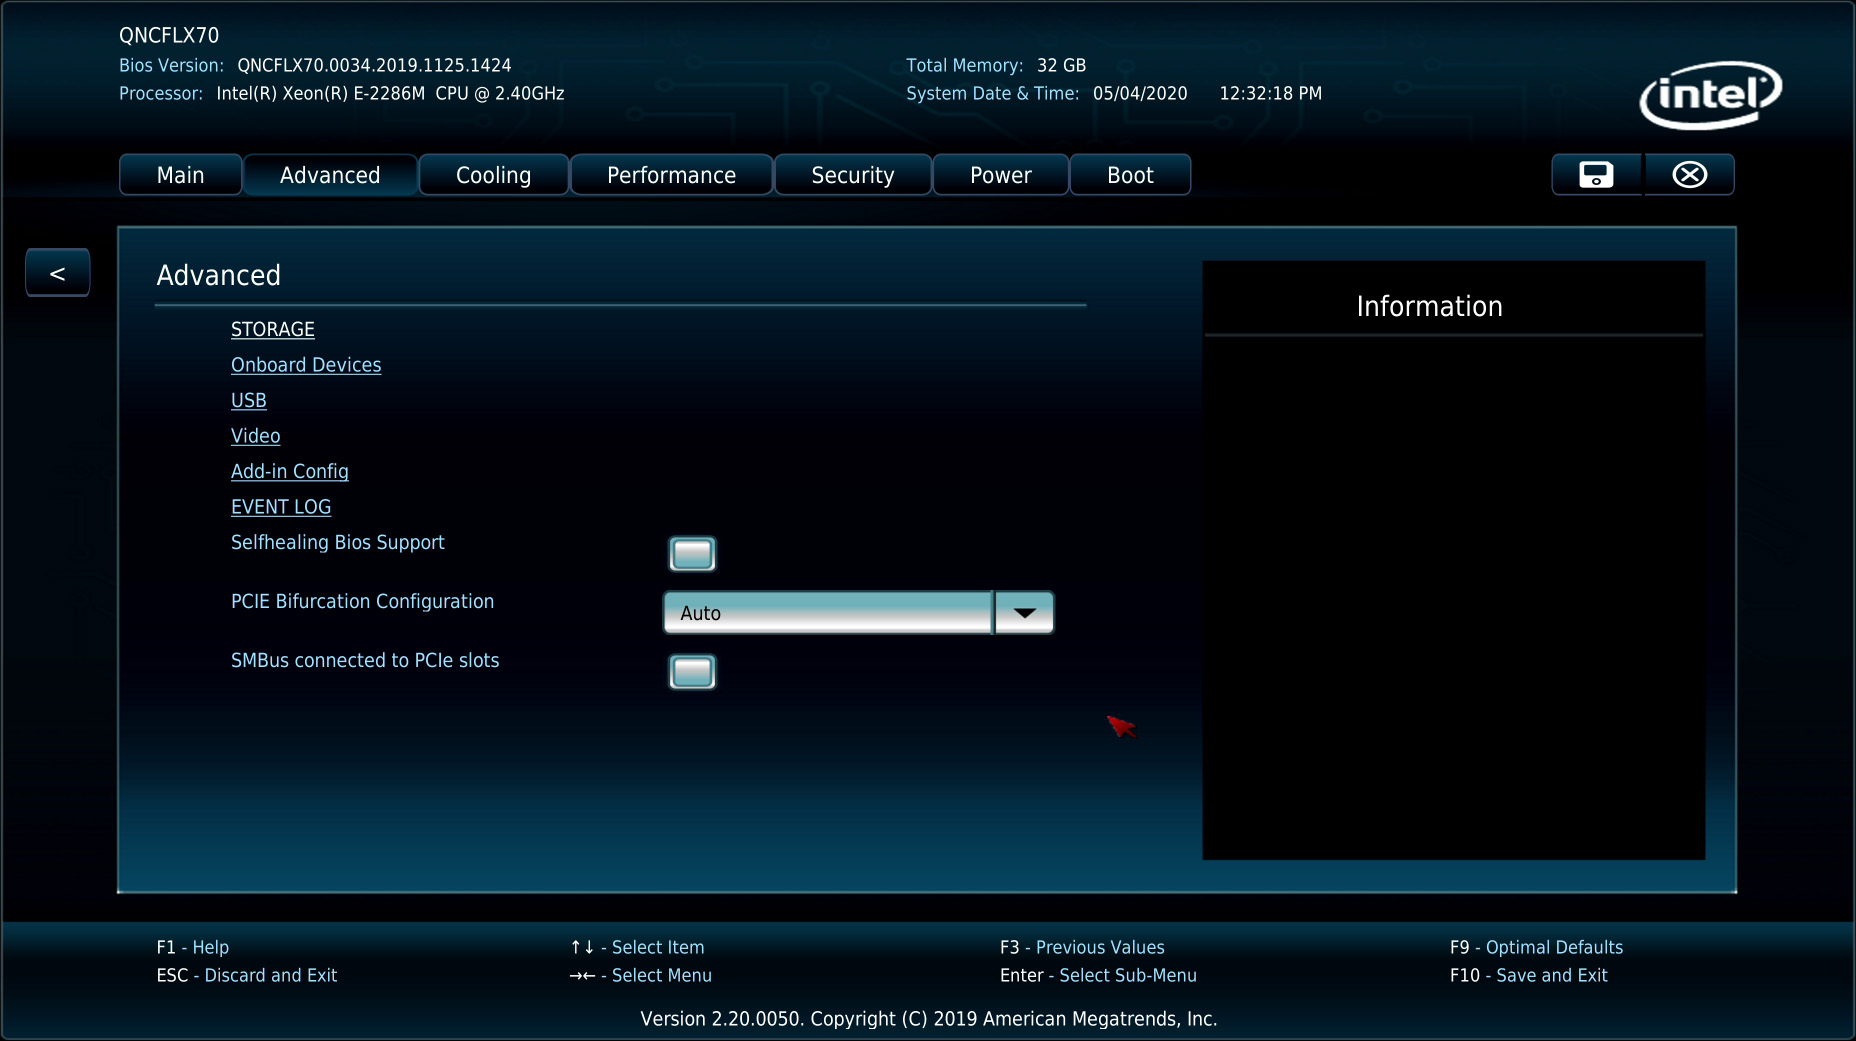Image resolution: width=1856 pixels, height=1041 pixels.
Task: Click the Intel logo
Action: point(1710,96)
